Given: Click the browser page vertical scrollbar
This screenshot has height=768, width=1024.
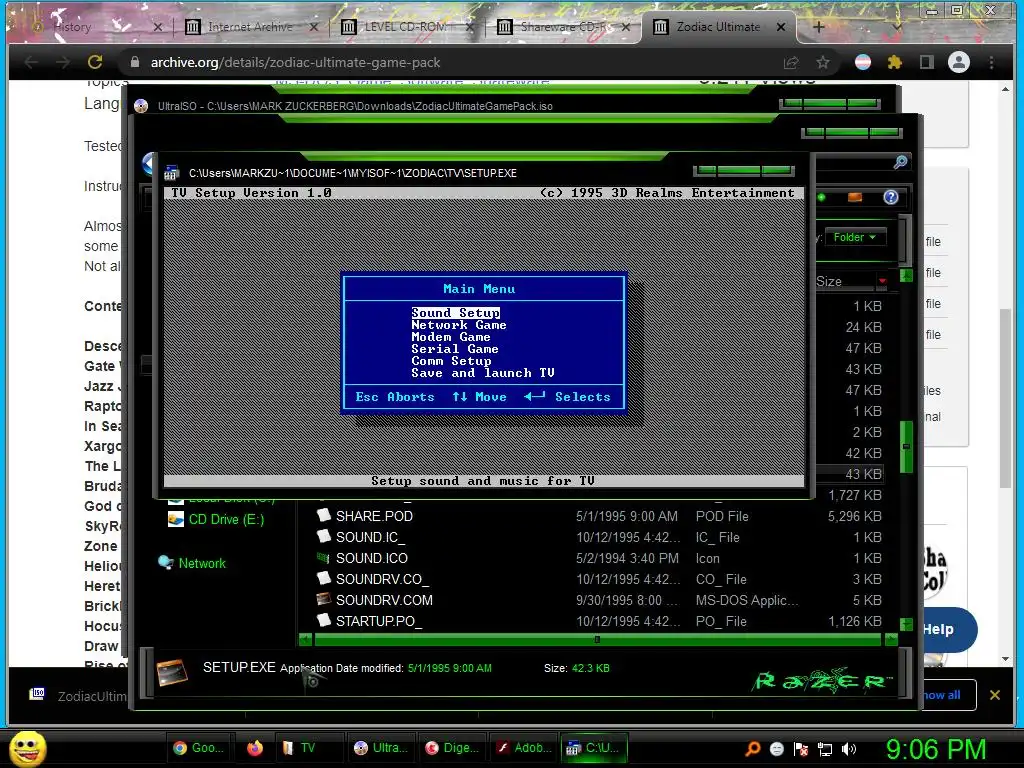Looking at the screenshot, I should tap(1005, 398).
